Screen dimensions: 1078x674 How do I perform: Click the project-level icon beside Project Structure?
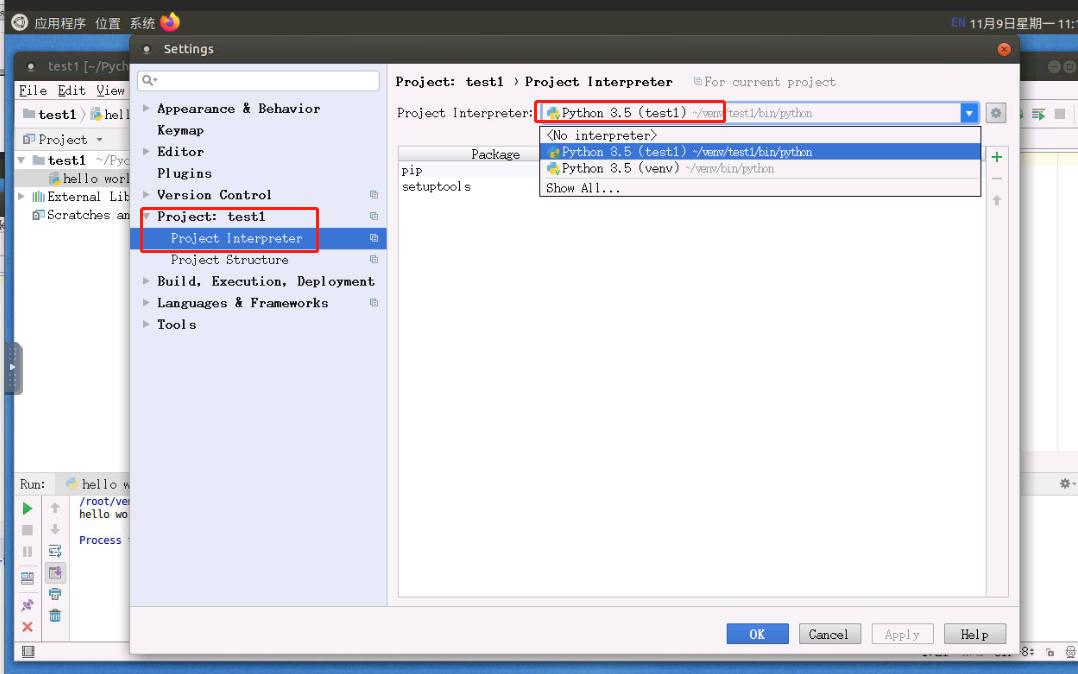(374, 259)
